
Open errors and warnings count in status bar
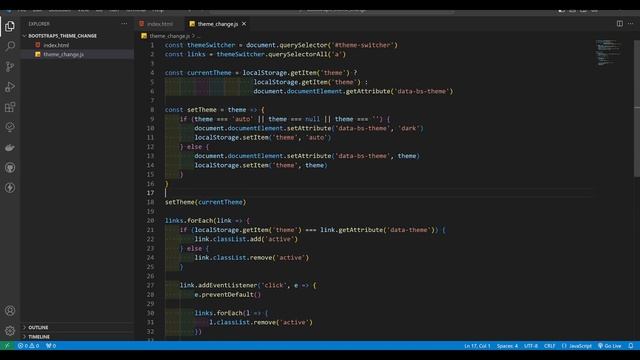(x=29, y=346)
